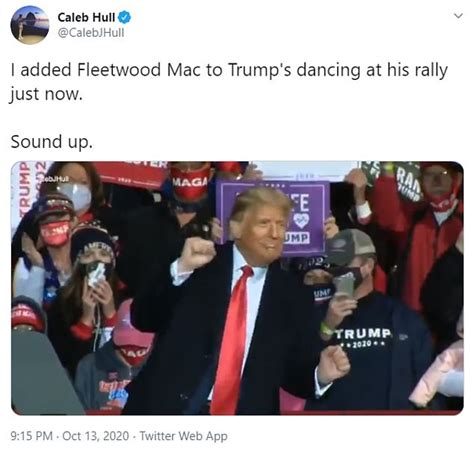Open the 9:15 PM timestamp link
This screenshot has height=449, width=474.
pyautogui.click(x=31, y=436)
